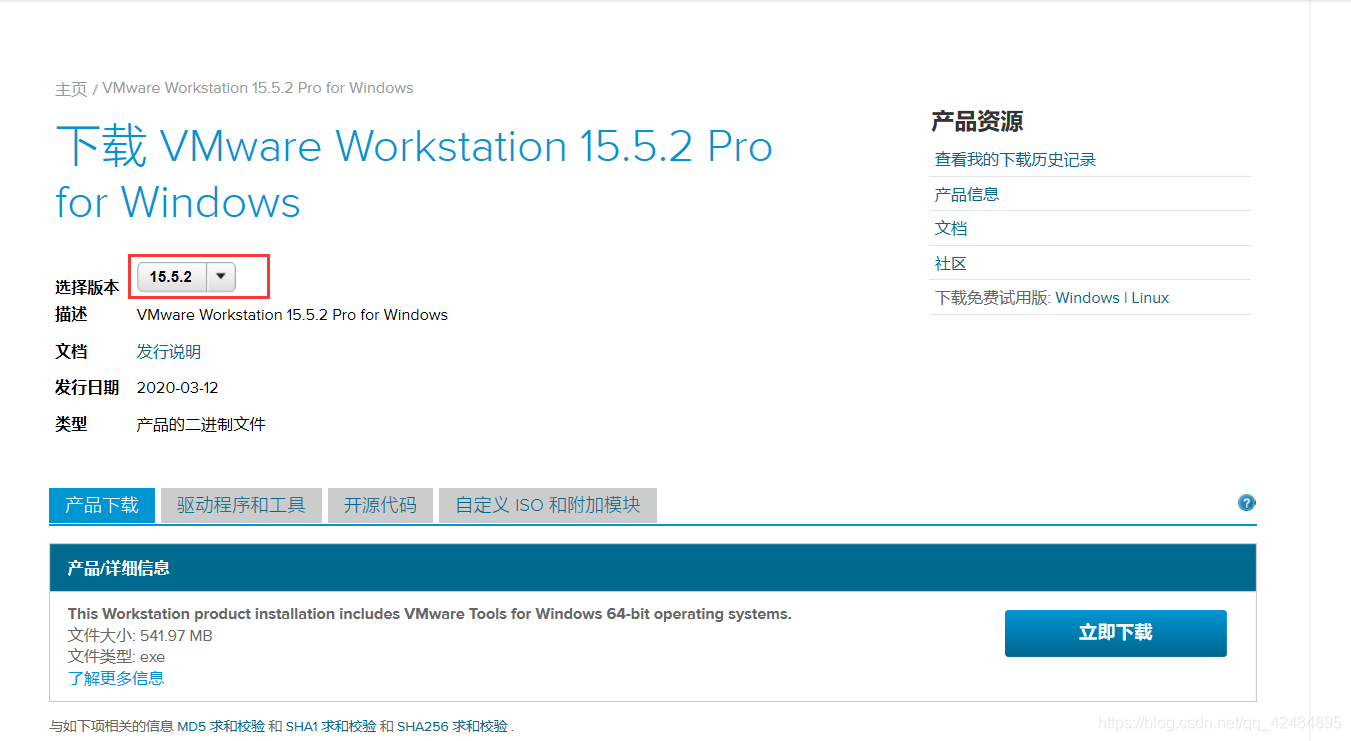Viewport: 1351px width, 741px height.
Task: Switch to the 产品下载 tab
Action: 102,505
